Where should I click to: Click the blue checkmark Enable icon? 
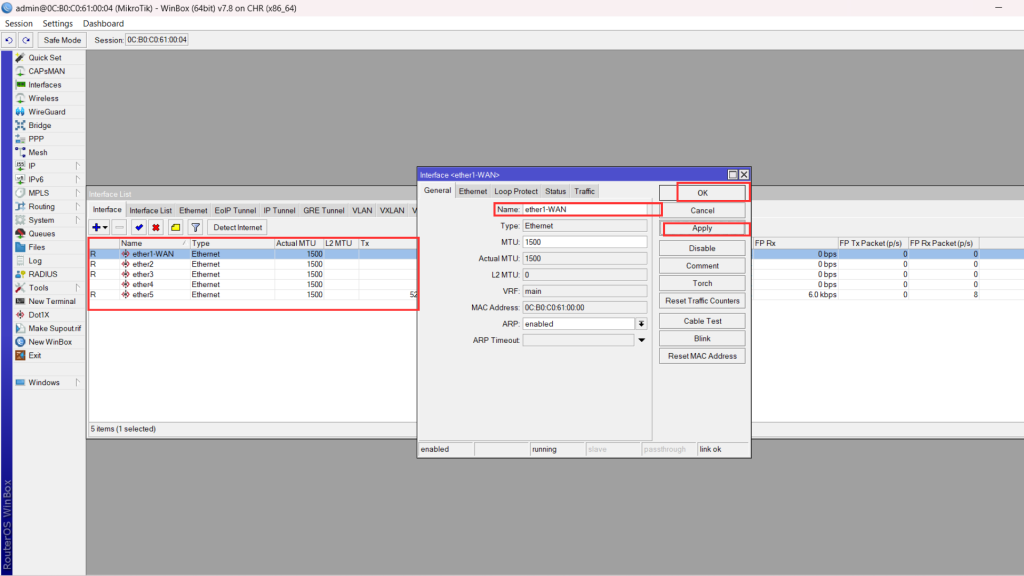tap(138, 228)
